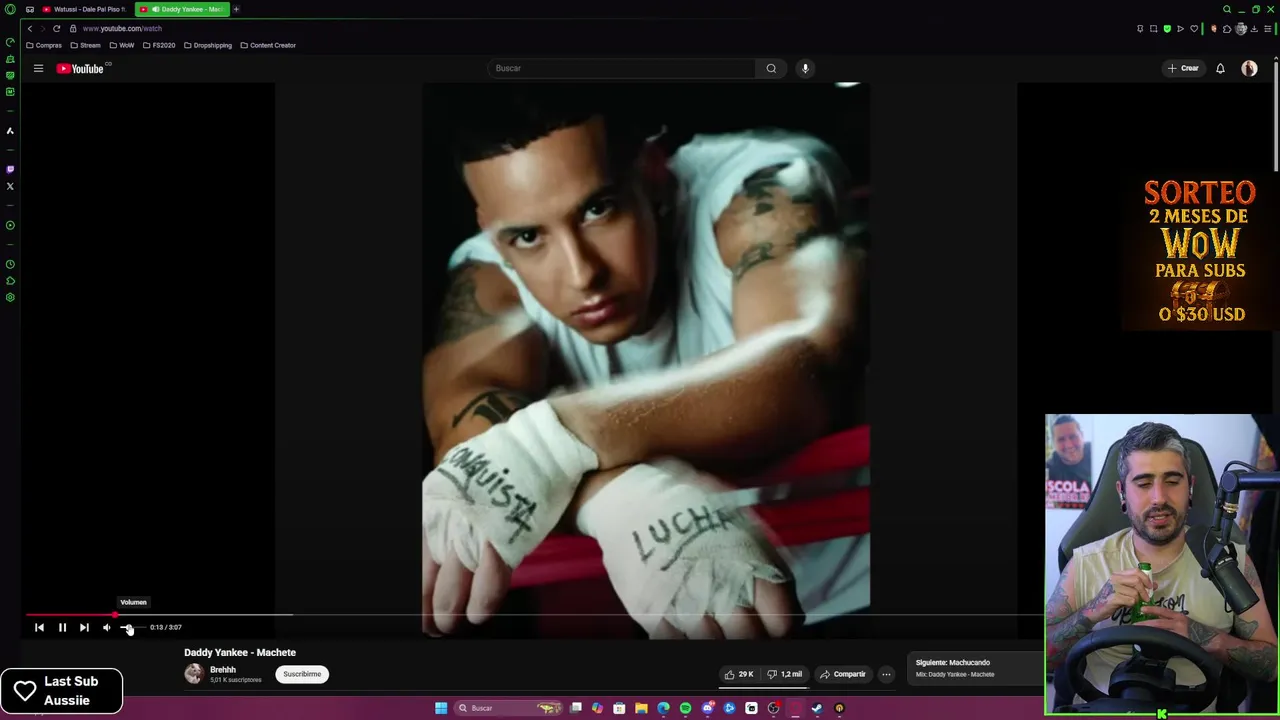Screen dimensions: 1280x720
Task: Open the X (Twitter) sidebar icon
Action: 10,186
